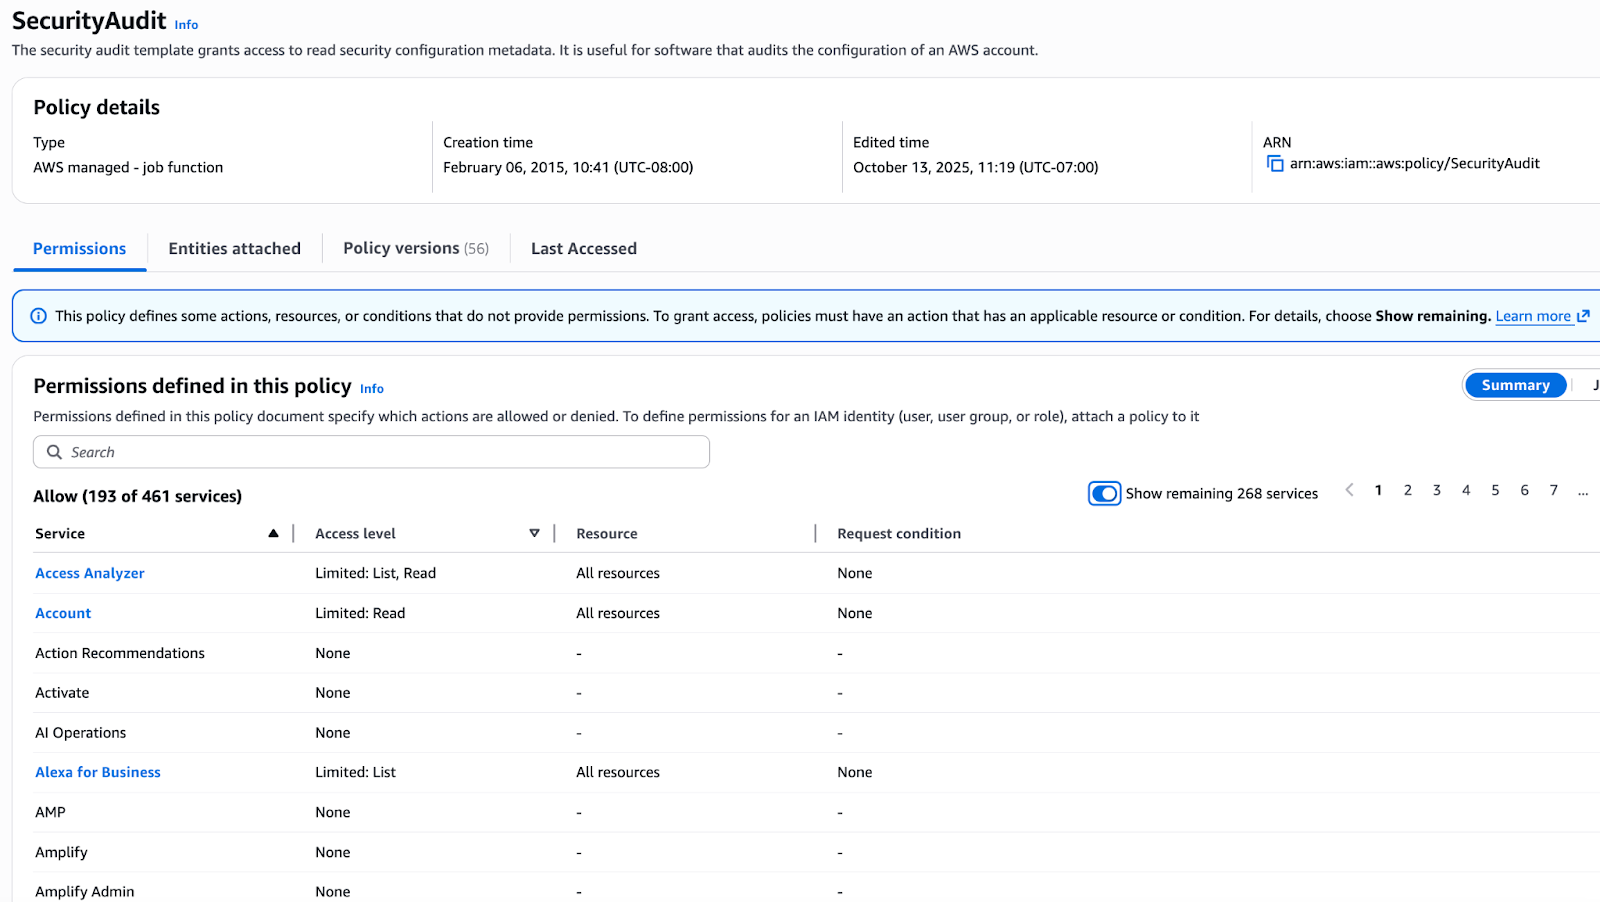Click 'Limited: List' for Alexa for Business
1600x902 pixels.
355,772
